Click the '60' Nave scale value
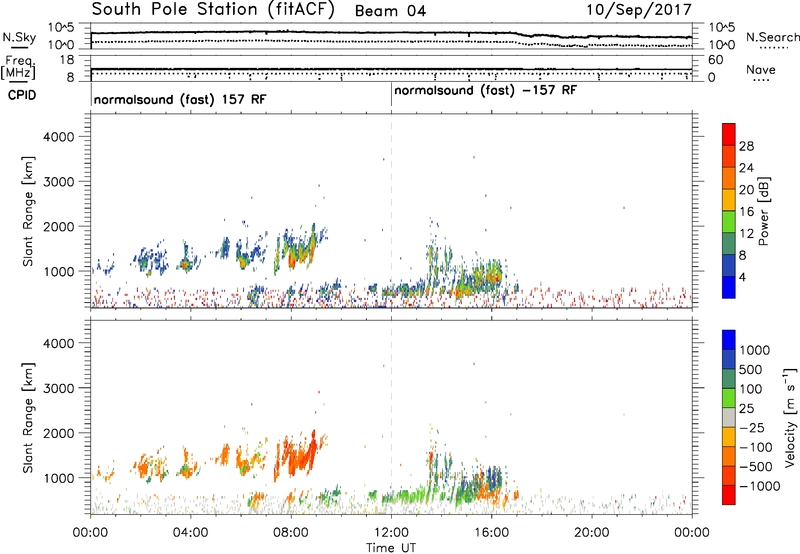The width and height of the screenshot is (800, 554). 716,60
